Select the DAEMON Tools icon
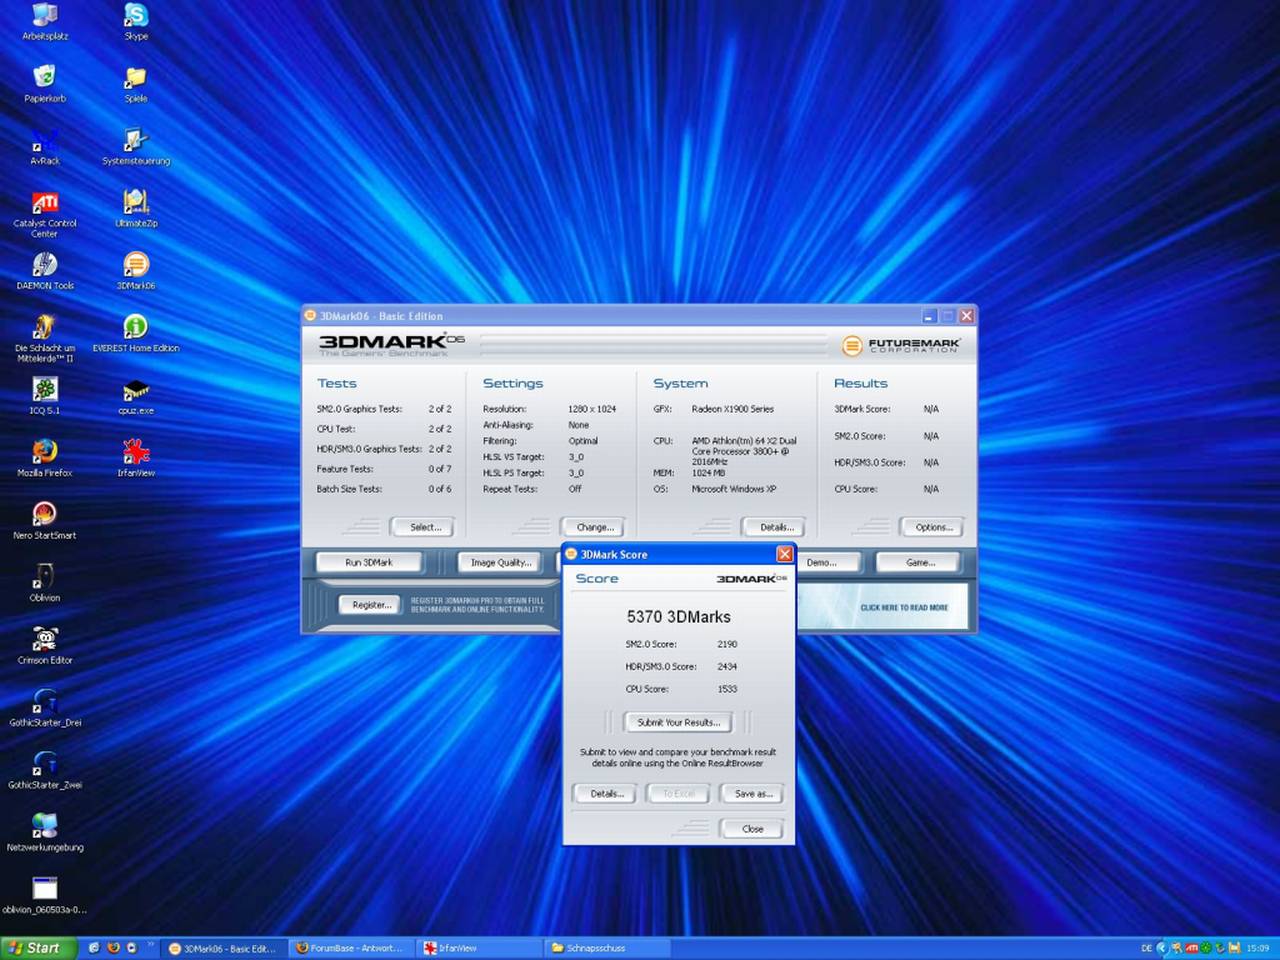Image resolution: width=1280 pixels, height=960 pixels. 45,271
